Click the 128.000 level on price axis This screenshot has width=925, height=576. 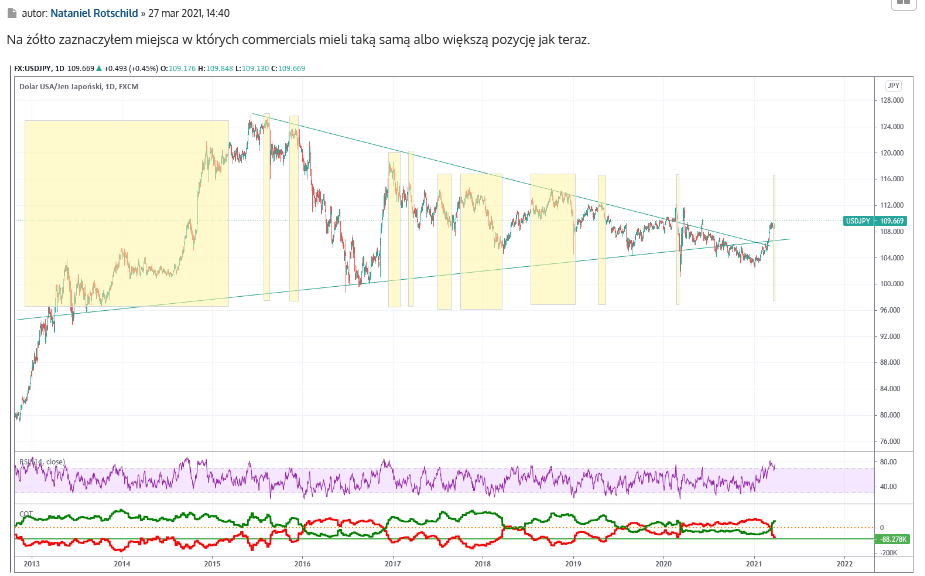tap(892, 100)
